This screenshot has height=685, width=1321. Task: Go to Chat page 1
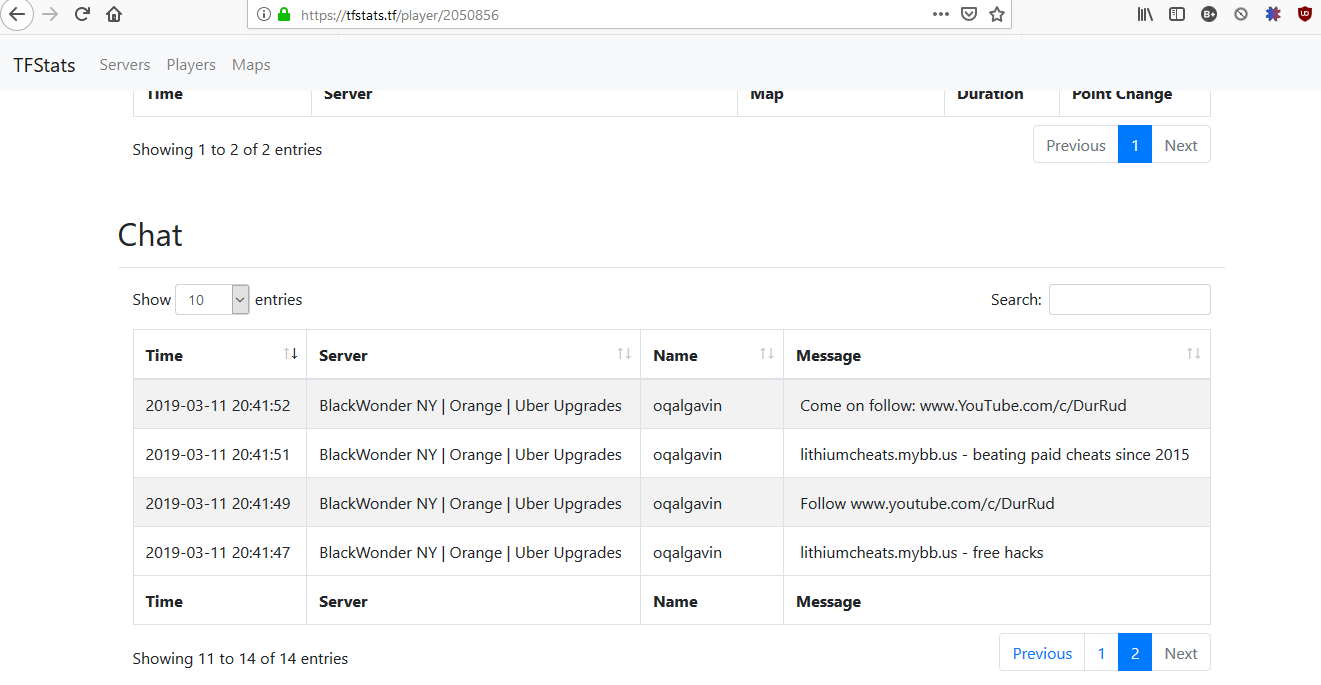[1101, 653]
